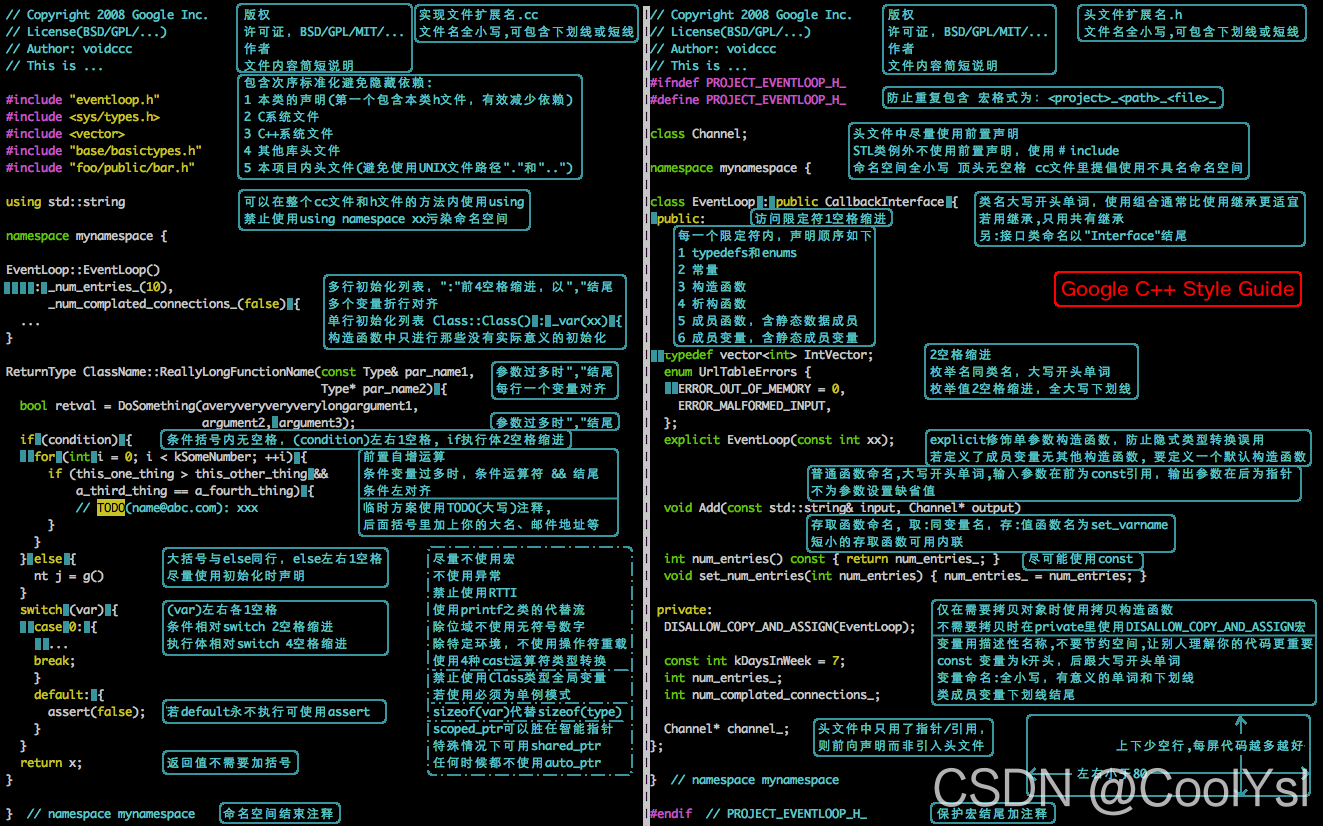The height and width of the screenshot is (826, 1323).
Task: Click the 'default: {' label
Action: pyautogui.click(x=69, y=695)
